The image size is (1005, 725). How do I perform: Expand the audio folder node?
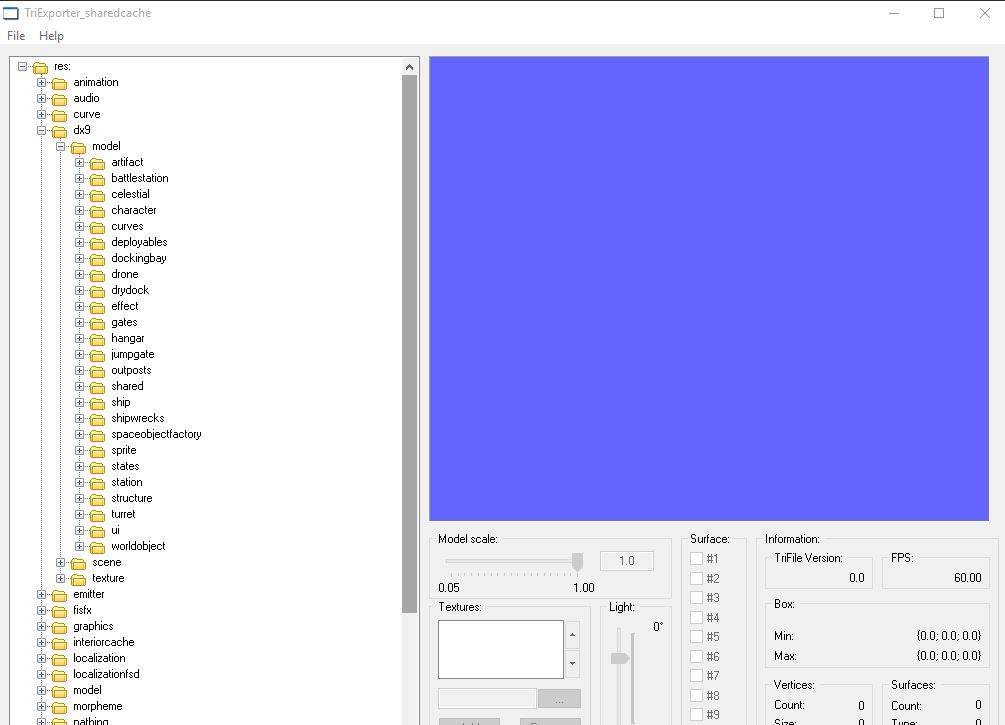point(42,98)
